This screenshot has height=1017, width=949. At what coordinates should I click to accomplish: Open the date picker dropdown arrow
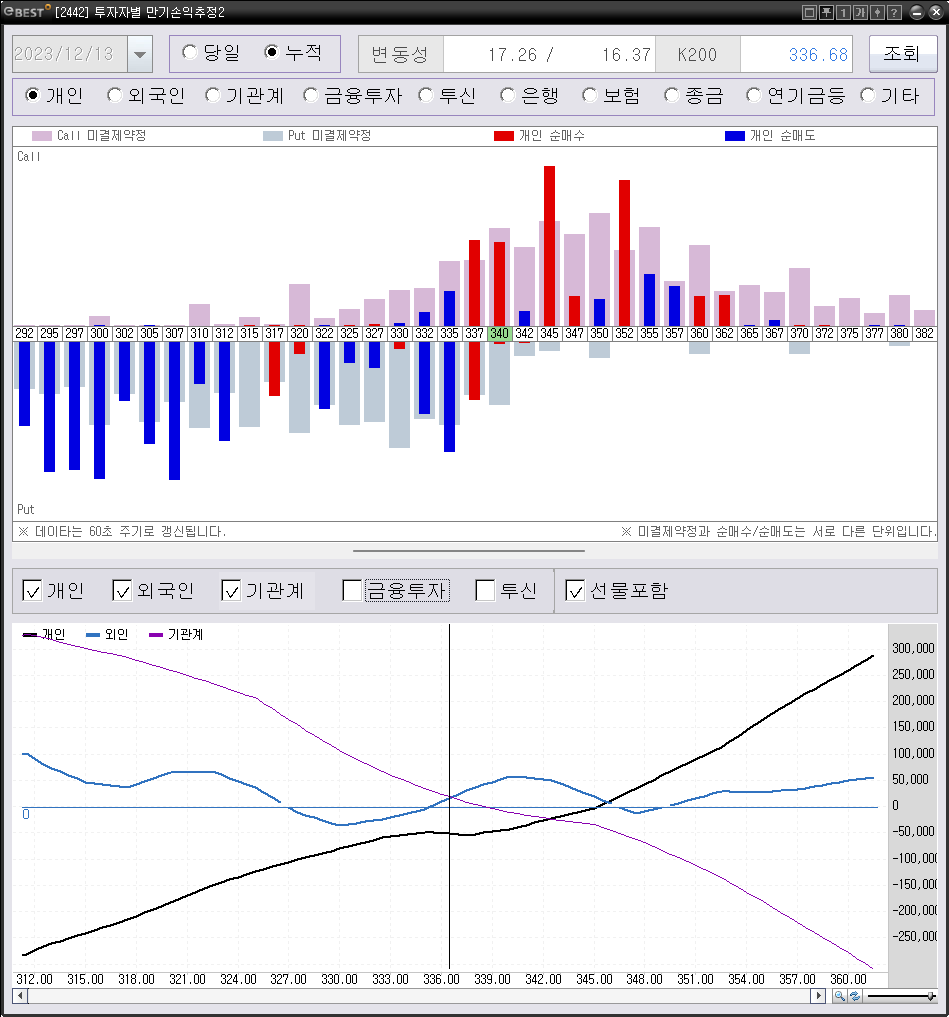click(140, 54)
